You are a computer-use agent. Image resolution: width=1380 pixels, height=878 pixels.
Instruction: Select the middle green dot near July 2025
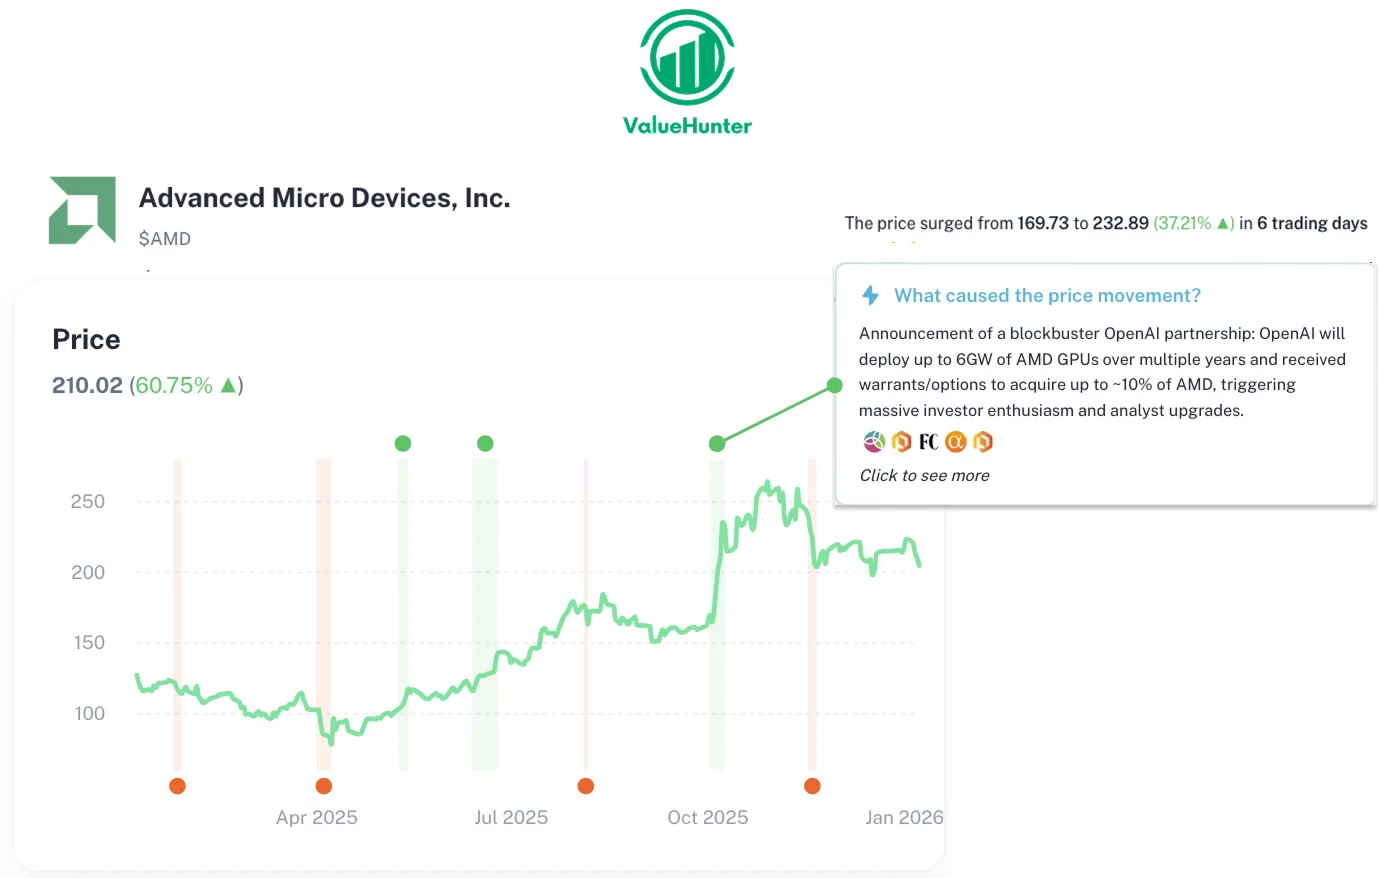point(485,444)
